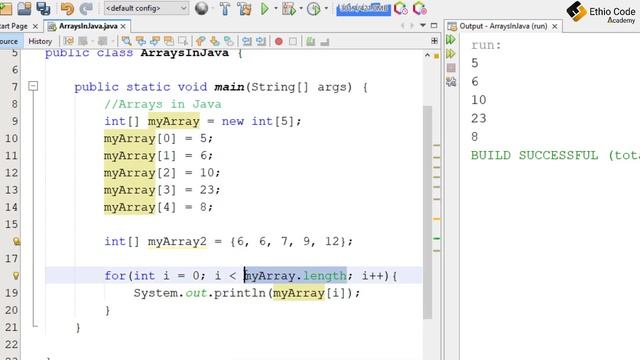The image size is (640, 360).
Task: Click the editor vertical scrollbar
Action: [x=427, y=212]
